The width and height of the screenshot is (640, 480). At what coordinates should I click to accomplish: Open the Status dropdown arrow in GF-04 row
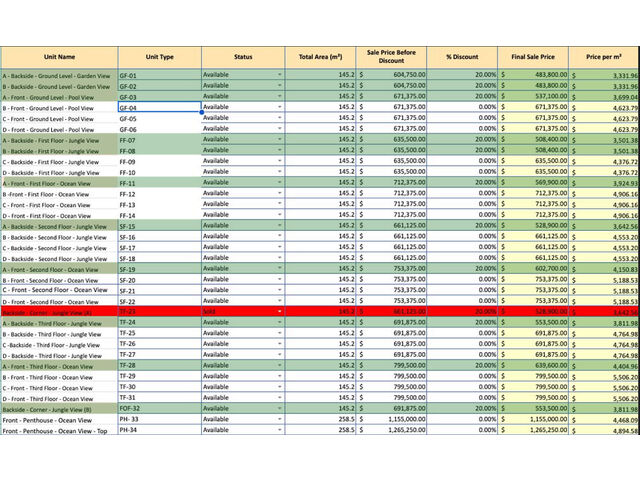(280, 107)
